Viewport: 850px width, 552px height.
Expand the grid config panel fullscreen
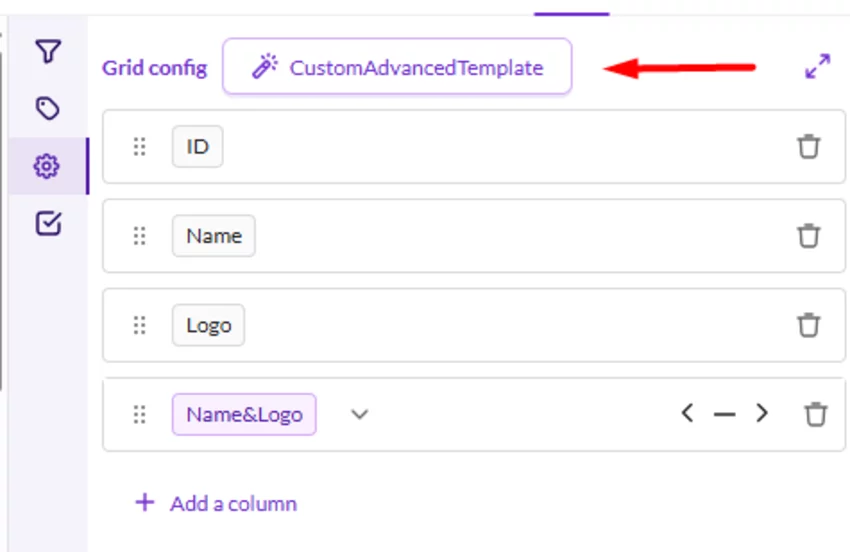(817, 66)
